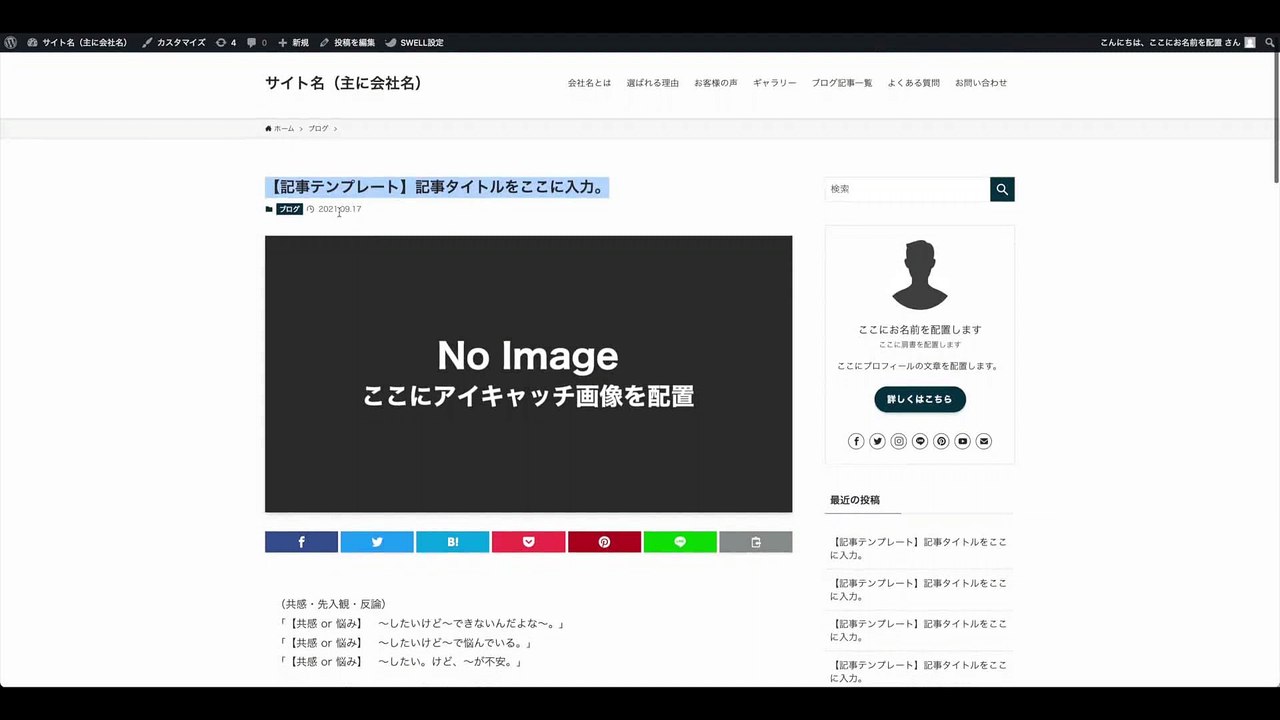
Task: Open the profile YouTube circle icon
Action: (x=962, y=441)
